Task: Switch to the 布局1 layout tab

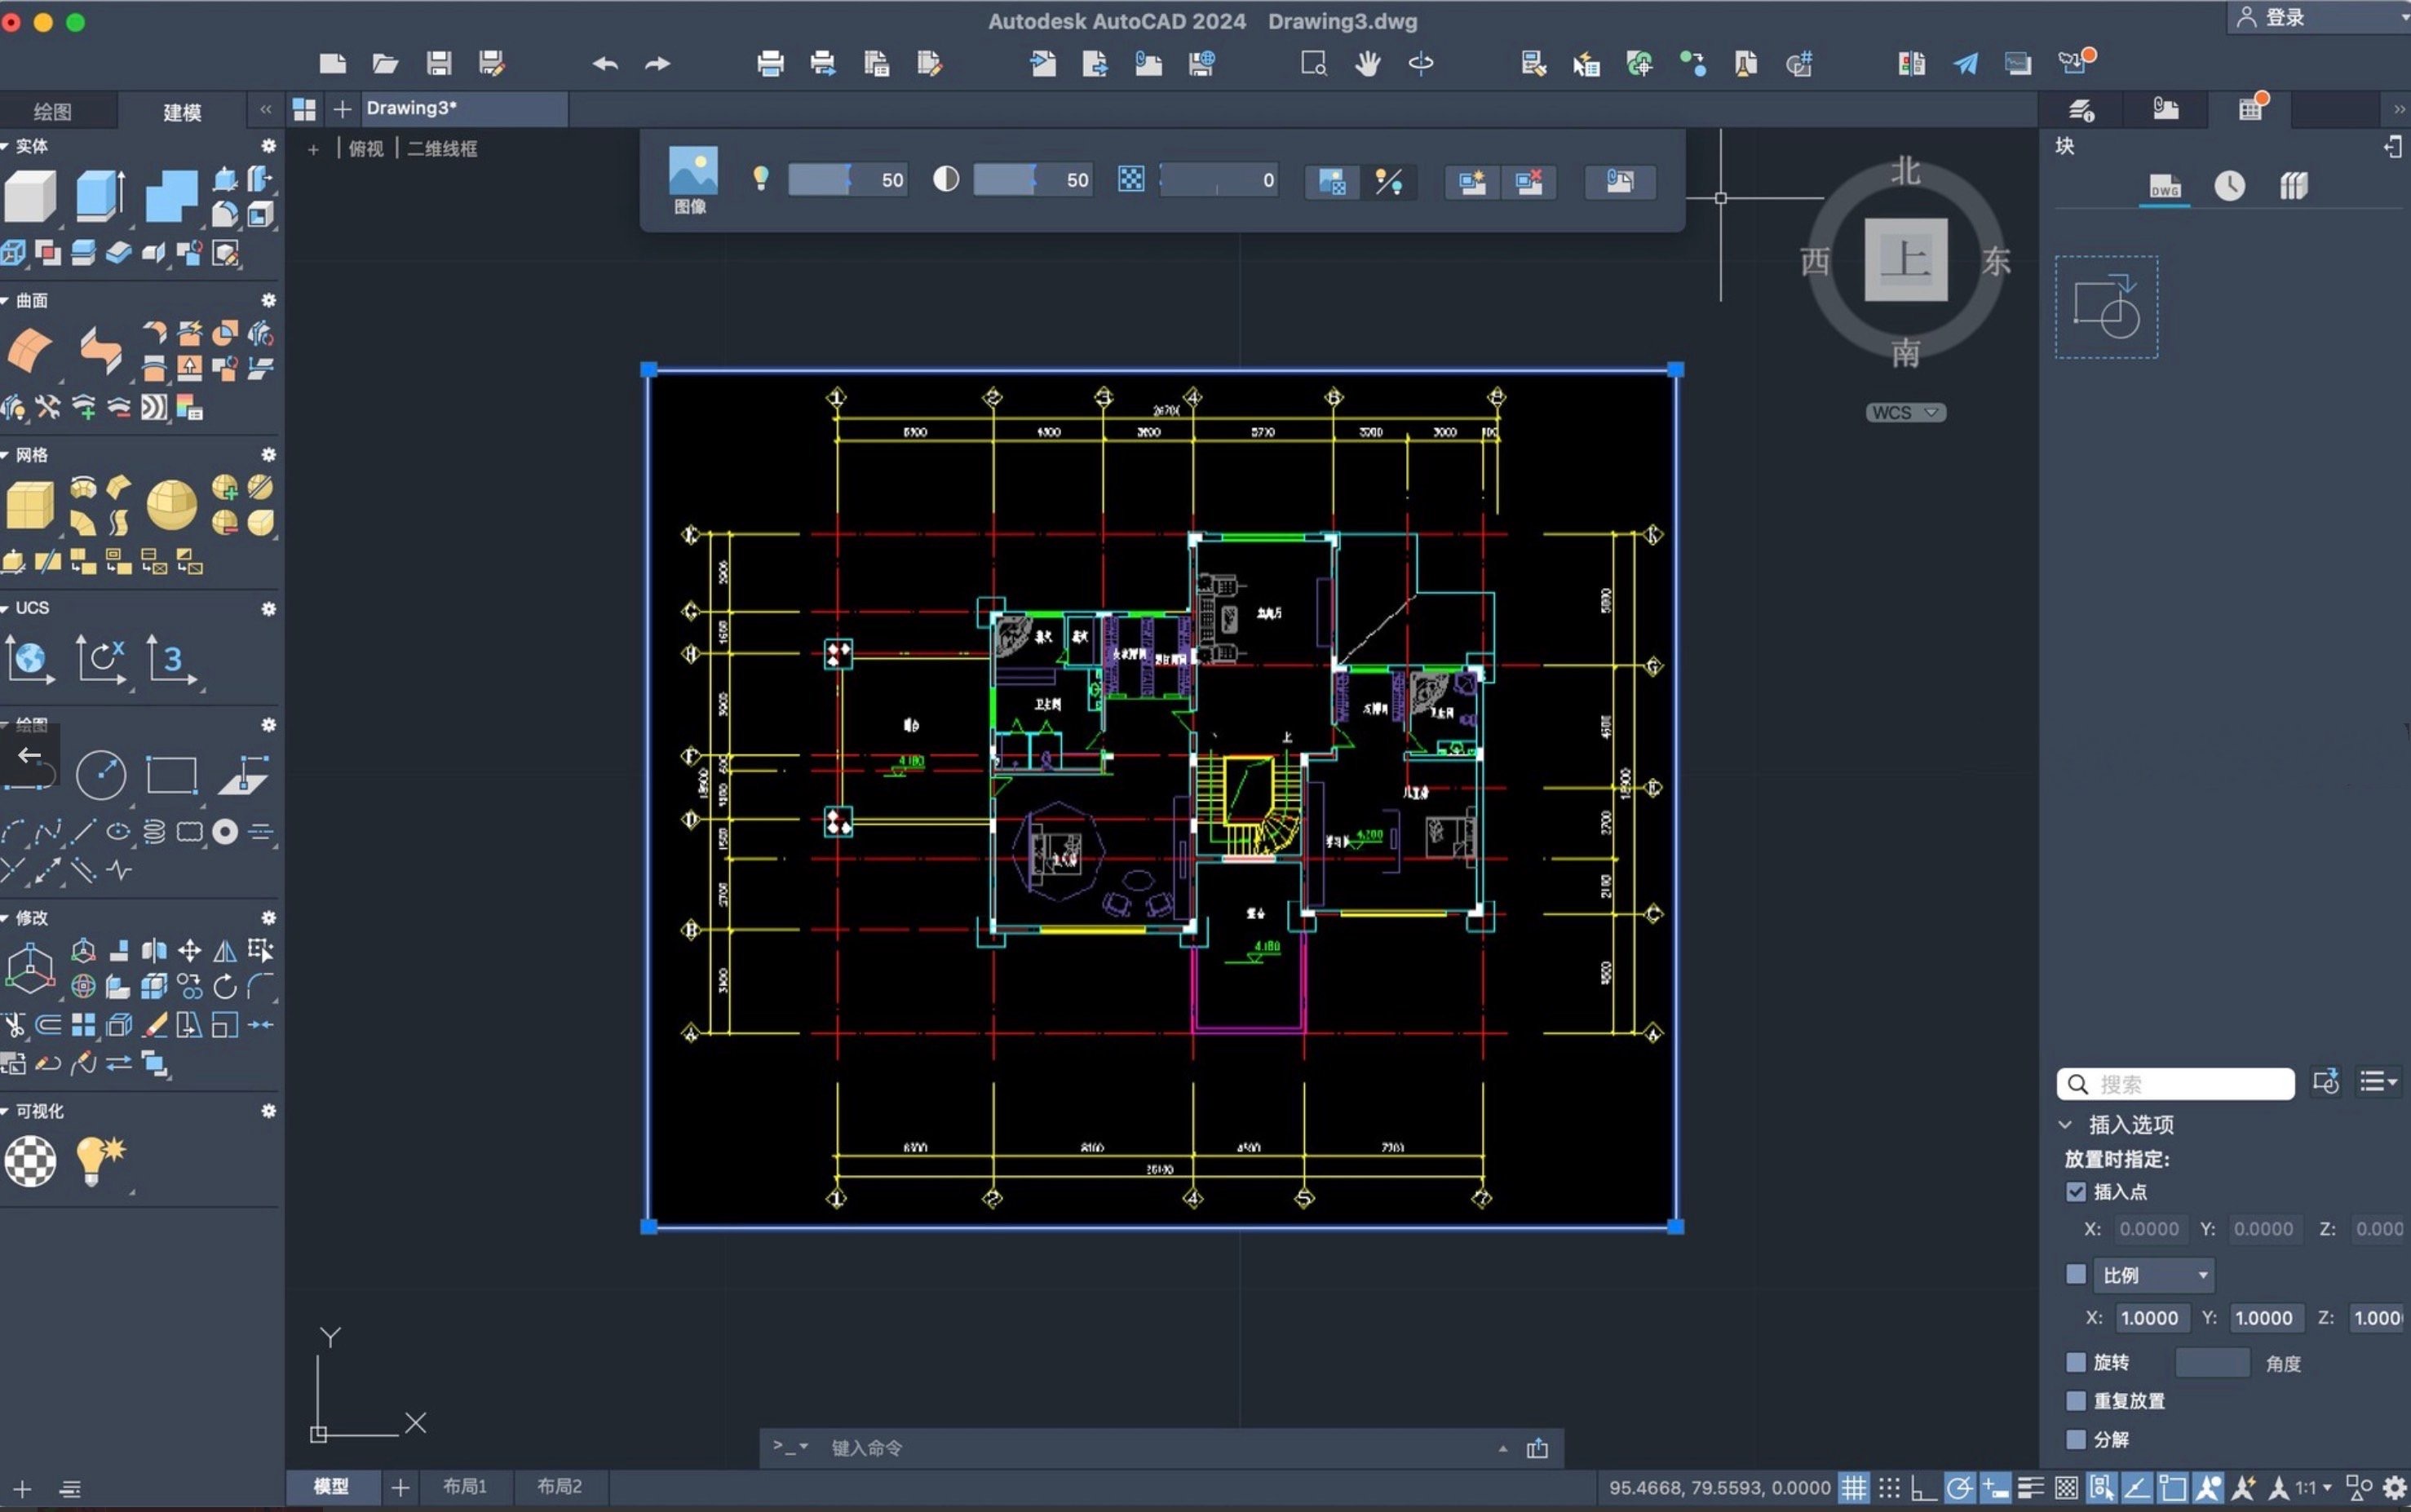Action: (465, 1486)
